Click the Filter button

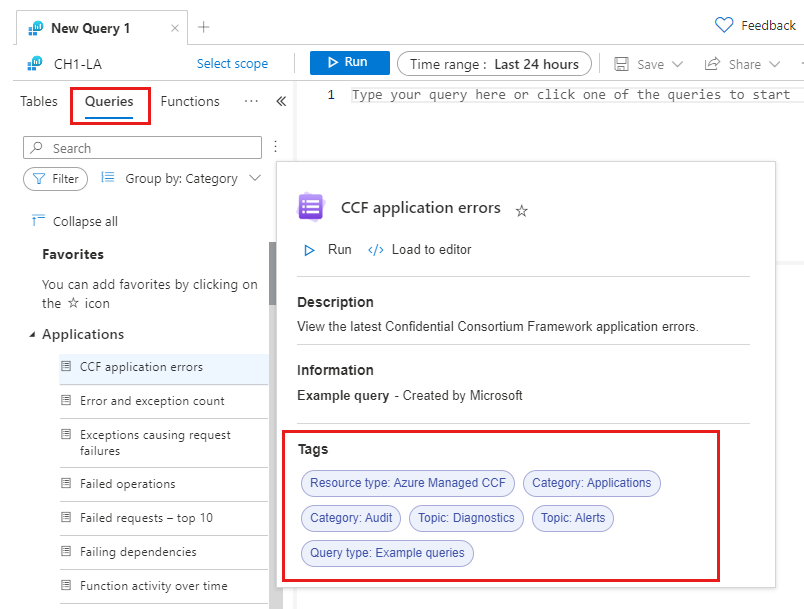coord(56,179)
